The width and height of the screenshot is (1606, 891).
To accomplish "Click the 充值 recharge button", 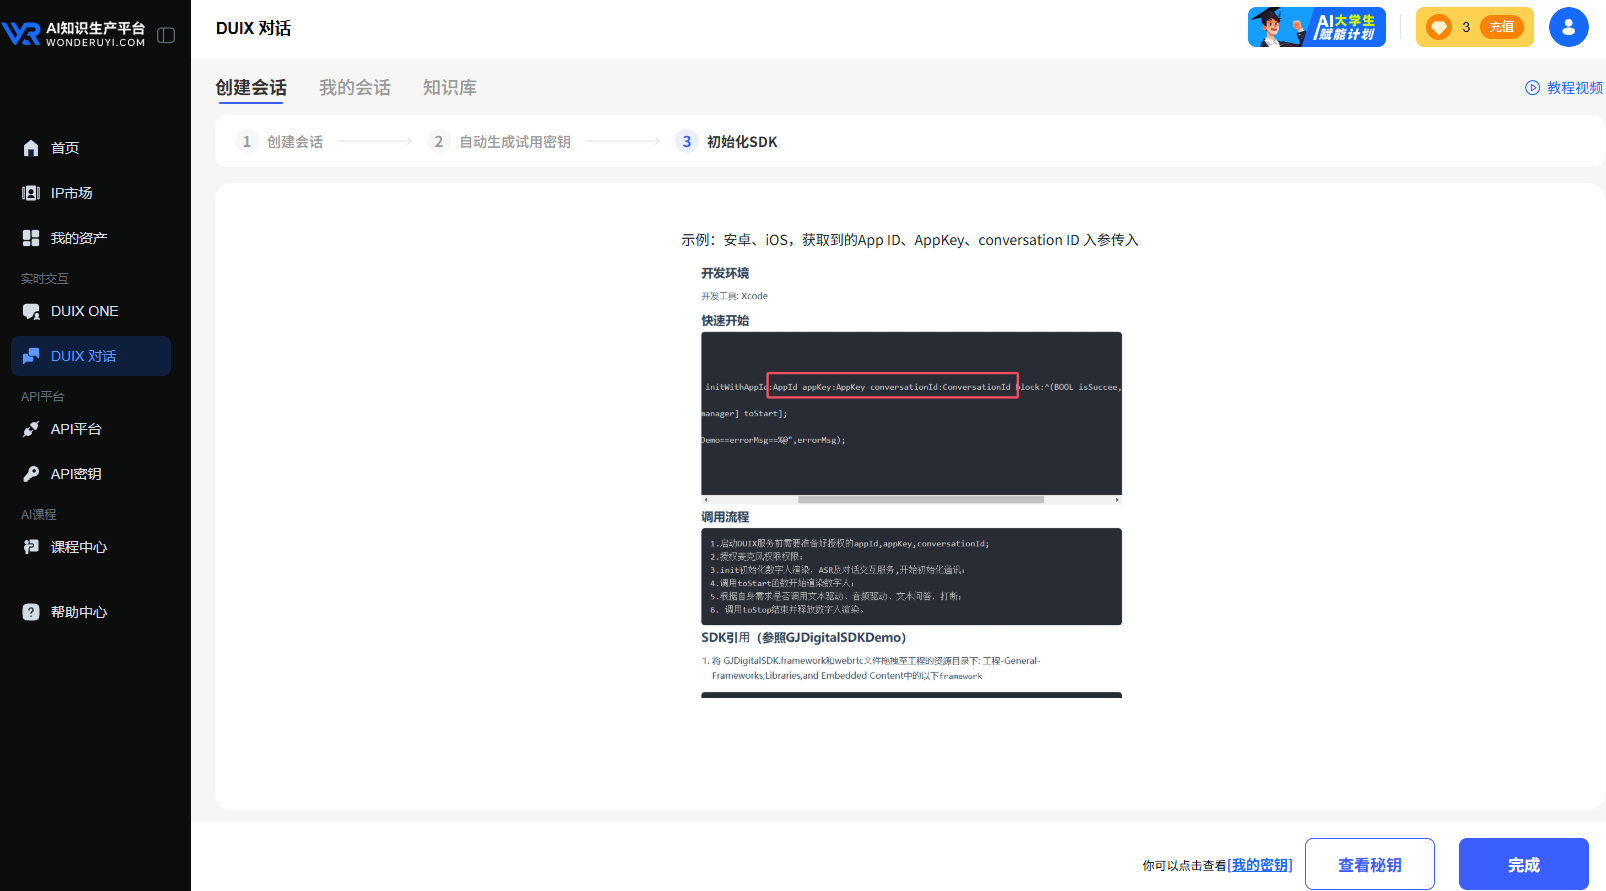I will [1501, 27].
